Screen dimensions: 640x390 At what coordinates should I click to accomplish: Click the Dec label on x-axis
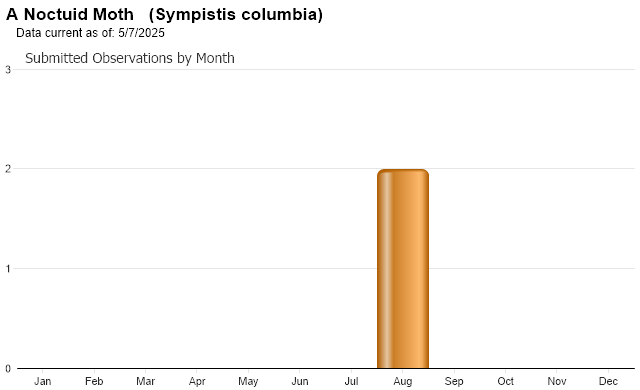pyautogui.click(x=608, y=381)
